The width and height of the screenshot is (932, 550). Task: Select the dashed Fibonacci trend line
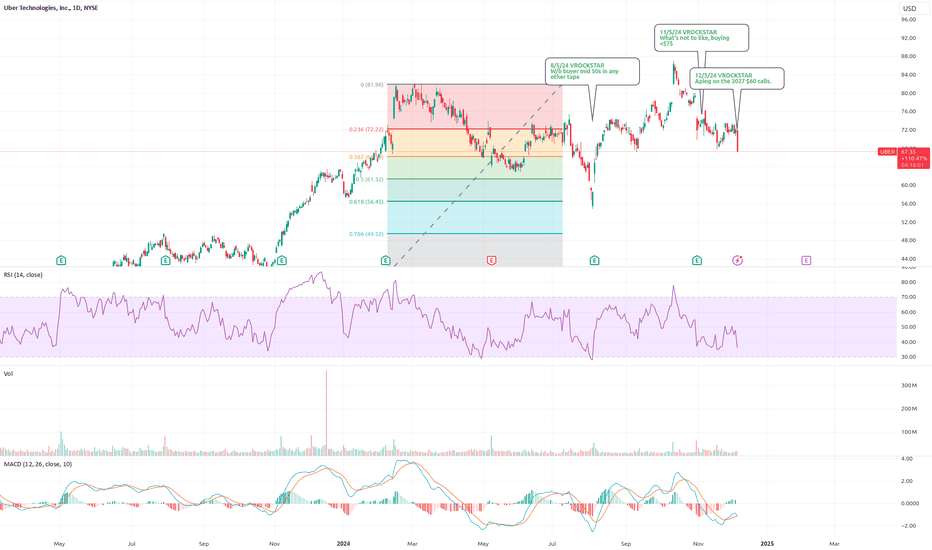coord(476,177)
